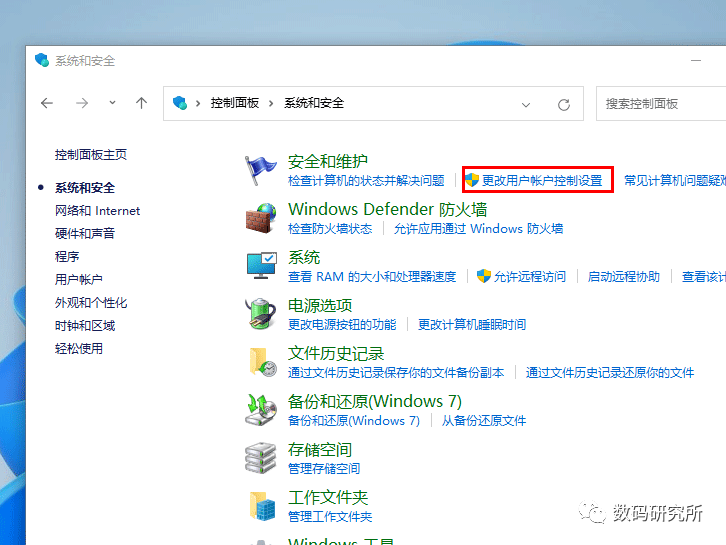Screen dimensions: 726x545
Task: Click 更改电源按钮的功能
Action: coord(342,325)
